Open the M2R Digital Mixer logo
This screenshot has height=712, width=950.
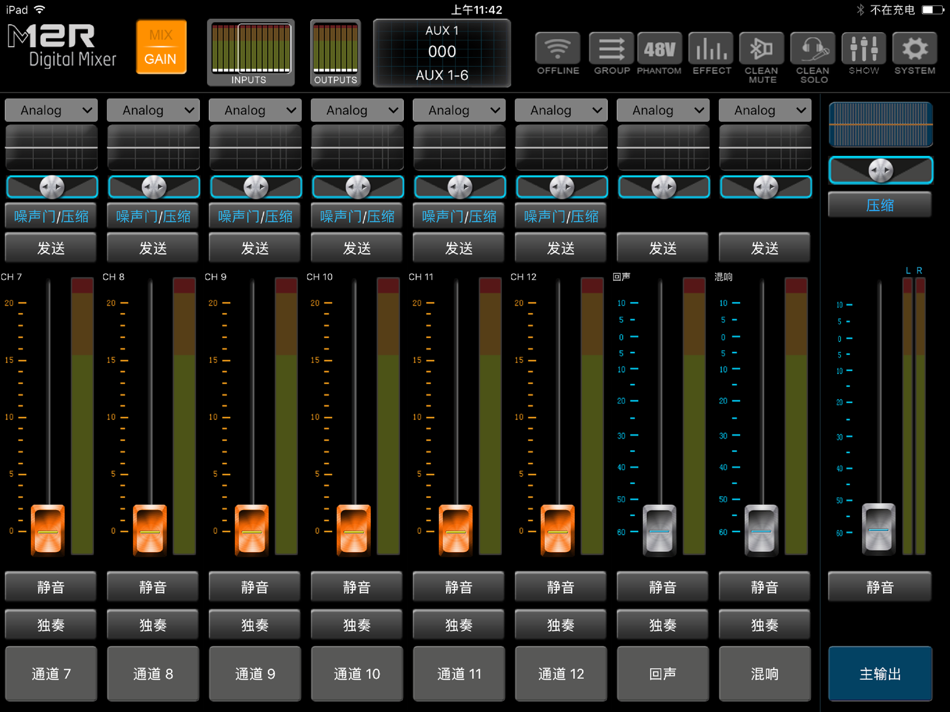pyautogui.click(x=61, y=45)
